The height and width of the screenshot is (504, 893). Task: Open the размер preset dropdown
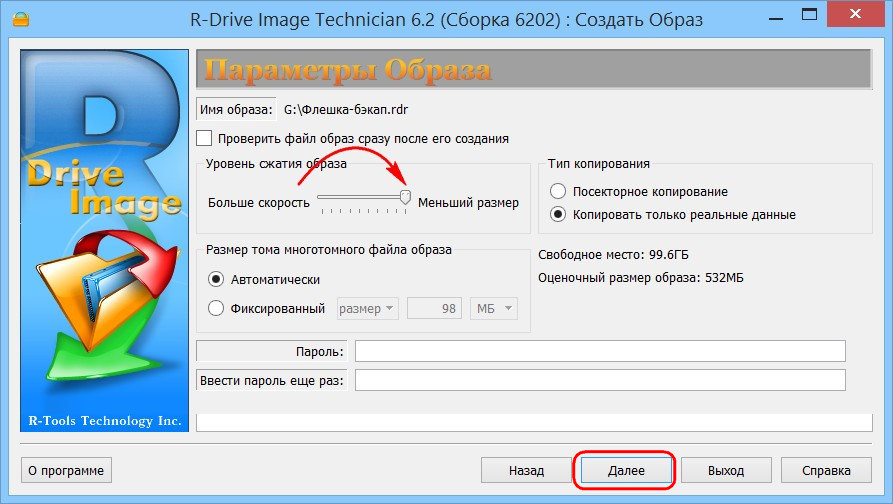[367, 309]
